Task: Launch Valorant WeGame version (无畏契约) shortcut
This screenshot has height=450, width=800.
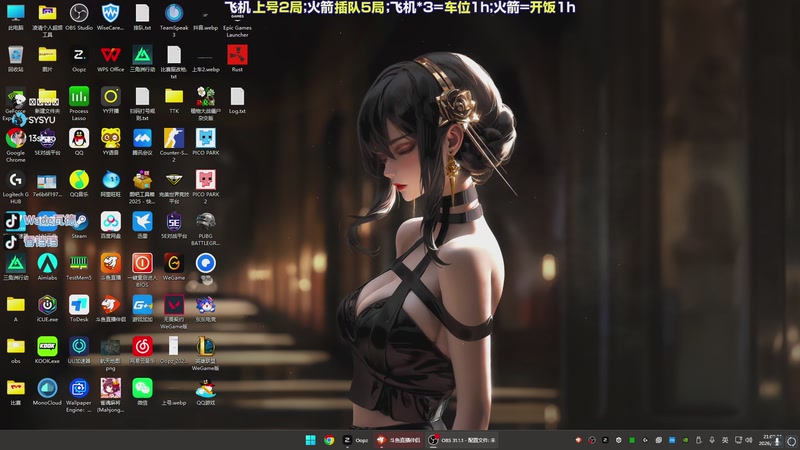Action: 173,311
